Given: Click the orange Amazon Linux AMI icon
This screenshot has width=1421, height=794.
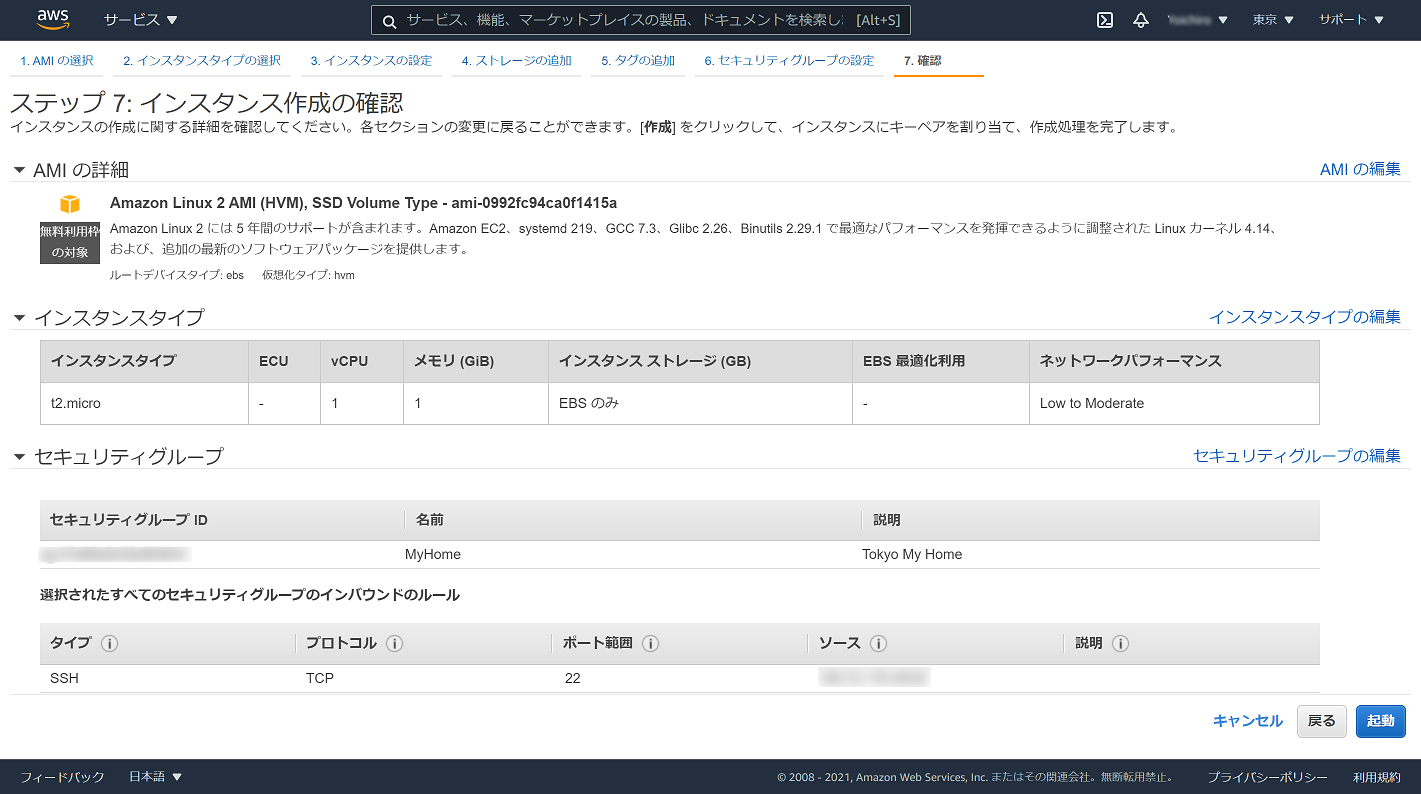Looking at the screenshot, I should click(x=70, y=204).
